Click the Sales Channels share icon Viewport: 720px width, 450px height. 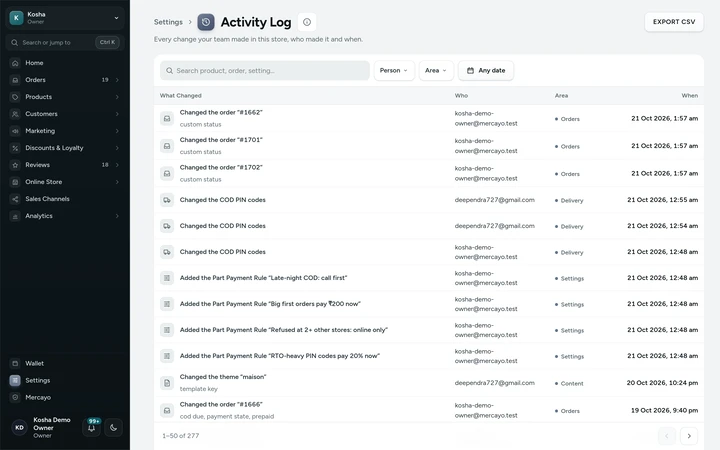pyautogui.click(x=15, y=199)
